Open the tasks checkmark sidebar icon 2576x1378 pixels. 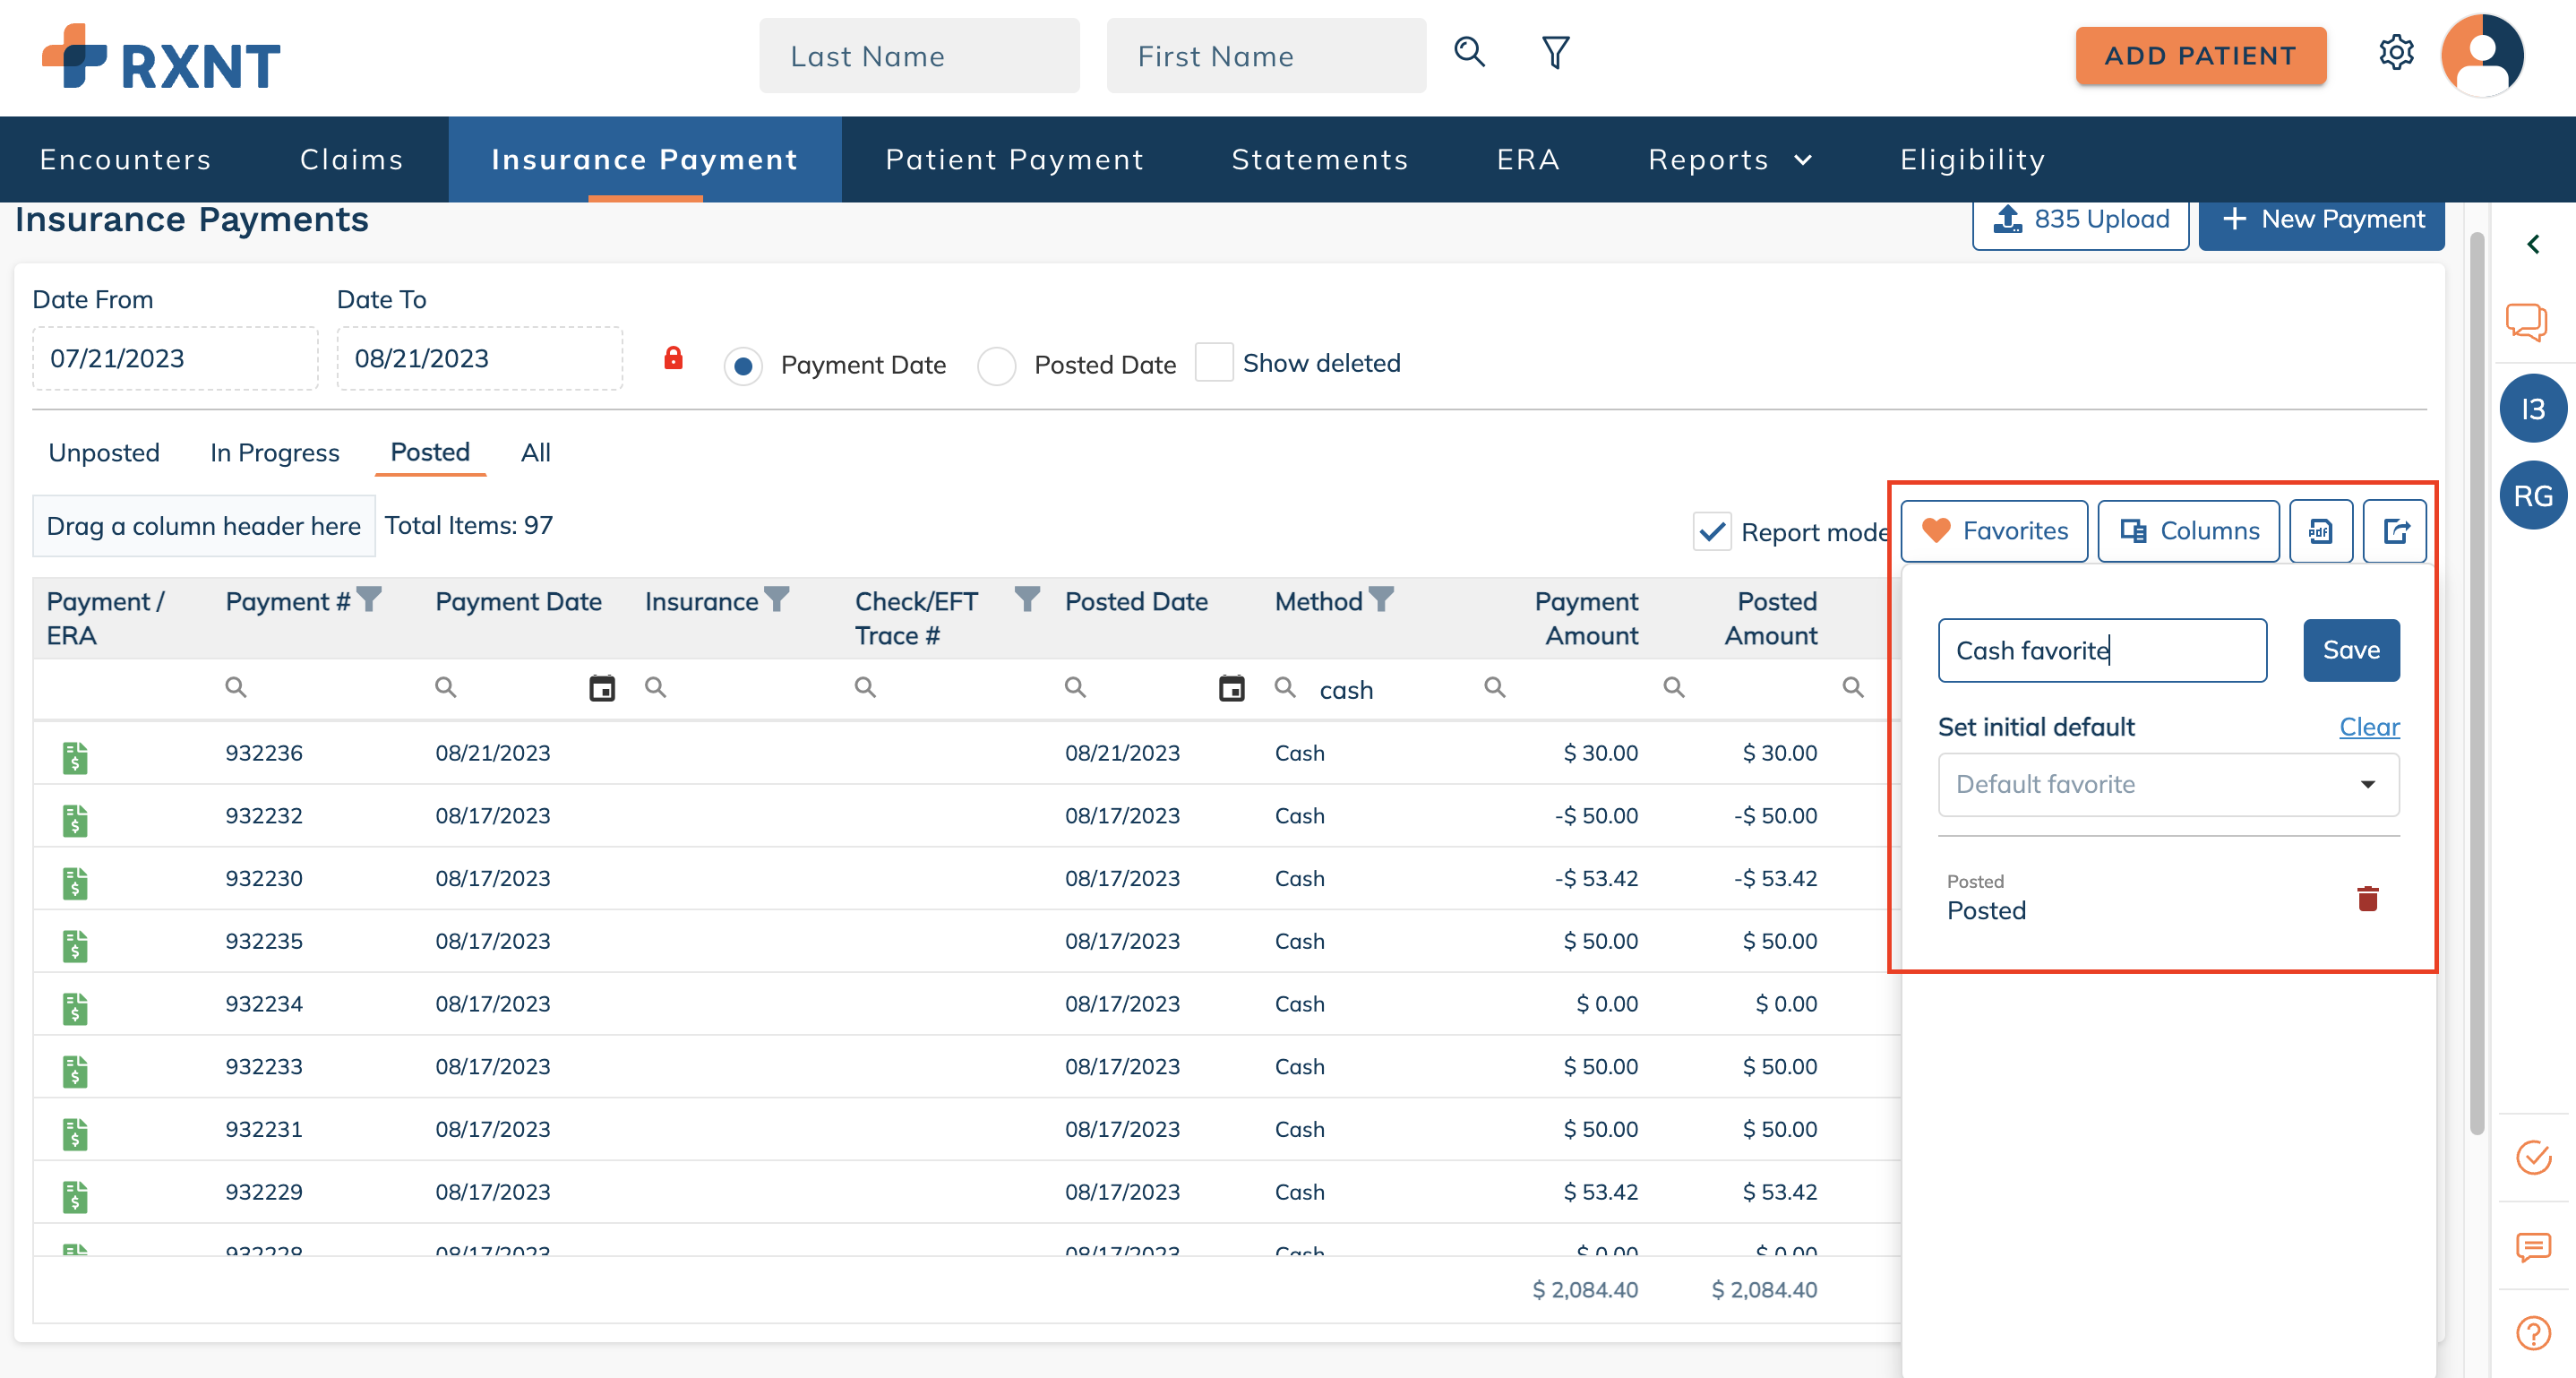pyautogui.click(x=2533, y=1157)
